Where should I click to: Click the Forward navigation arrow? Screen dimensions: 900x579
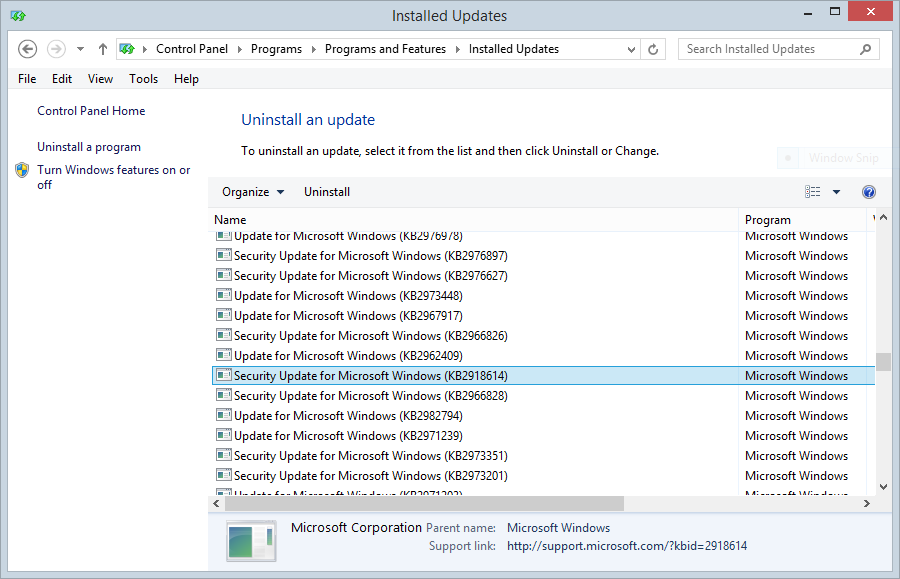[56, 49]
